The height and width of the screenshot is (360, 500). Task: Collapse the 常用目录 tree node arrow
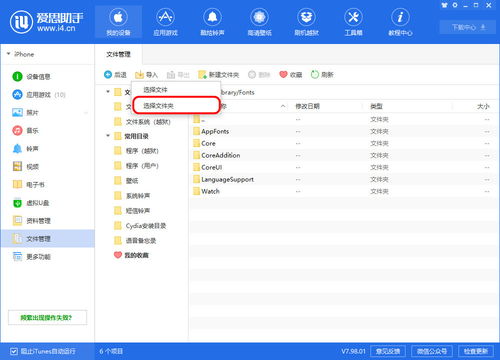[108, 136]
